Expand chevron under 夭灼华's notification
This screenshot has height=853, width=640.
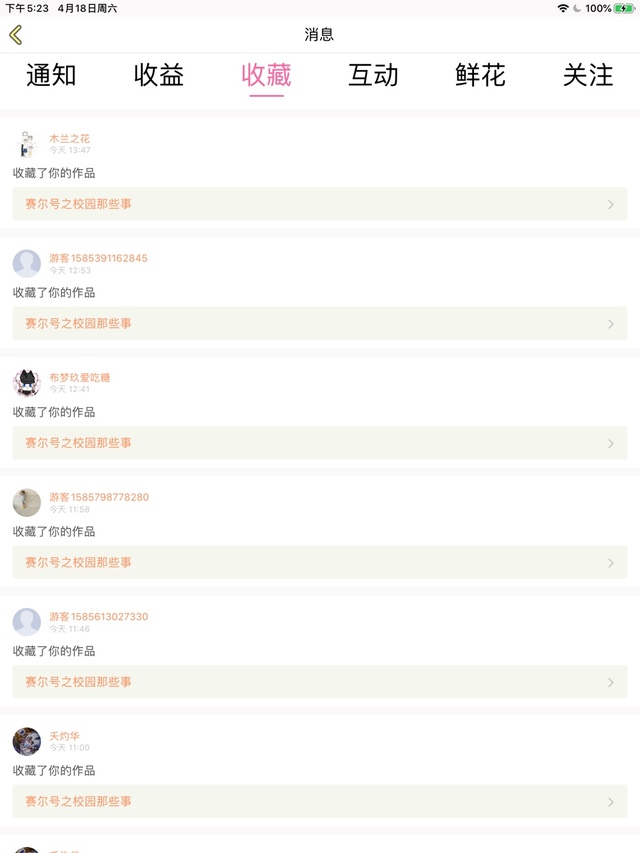click(611, 802)
